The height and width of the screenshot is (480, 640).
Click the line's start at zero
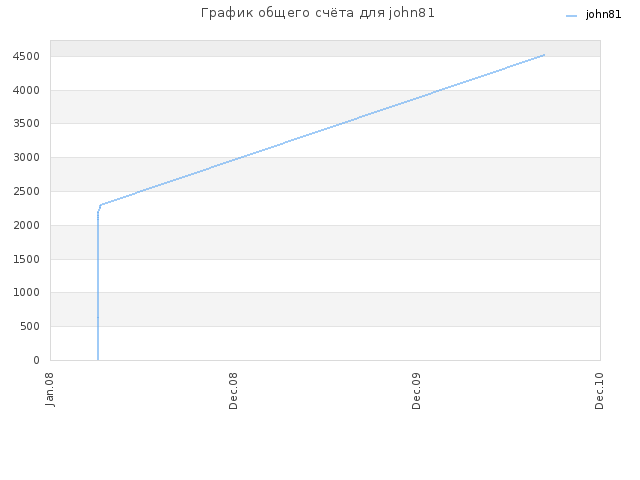point(98,360)
